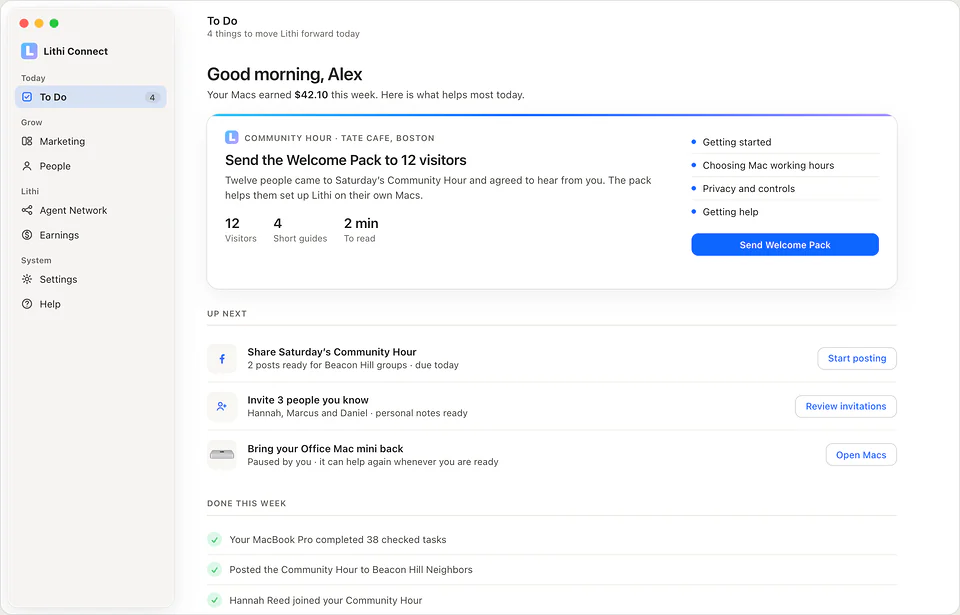
Task: Click the Open Macs button
Action: click(x=861, y=455)
